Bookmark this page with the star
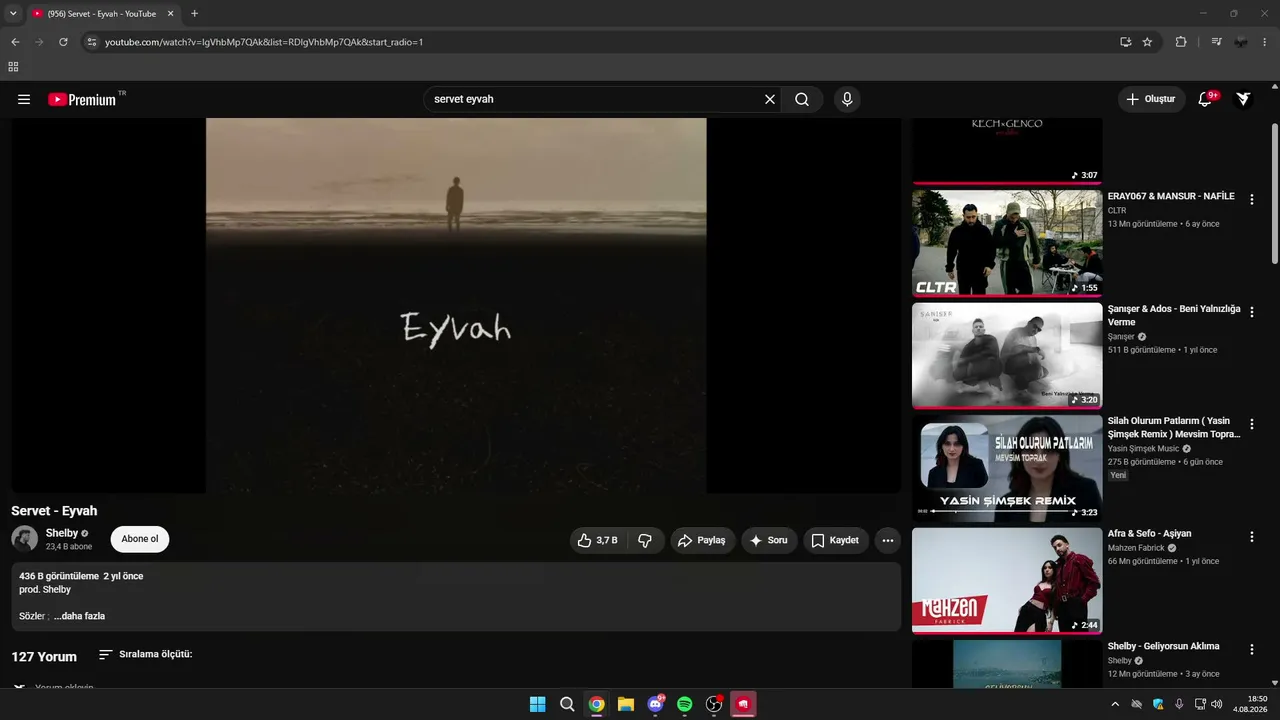Screen dimensions: 1280x720 1147,42
